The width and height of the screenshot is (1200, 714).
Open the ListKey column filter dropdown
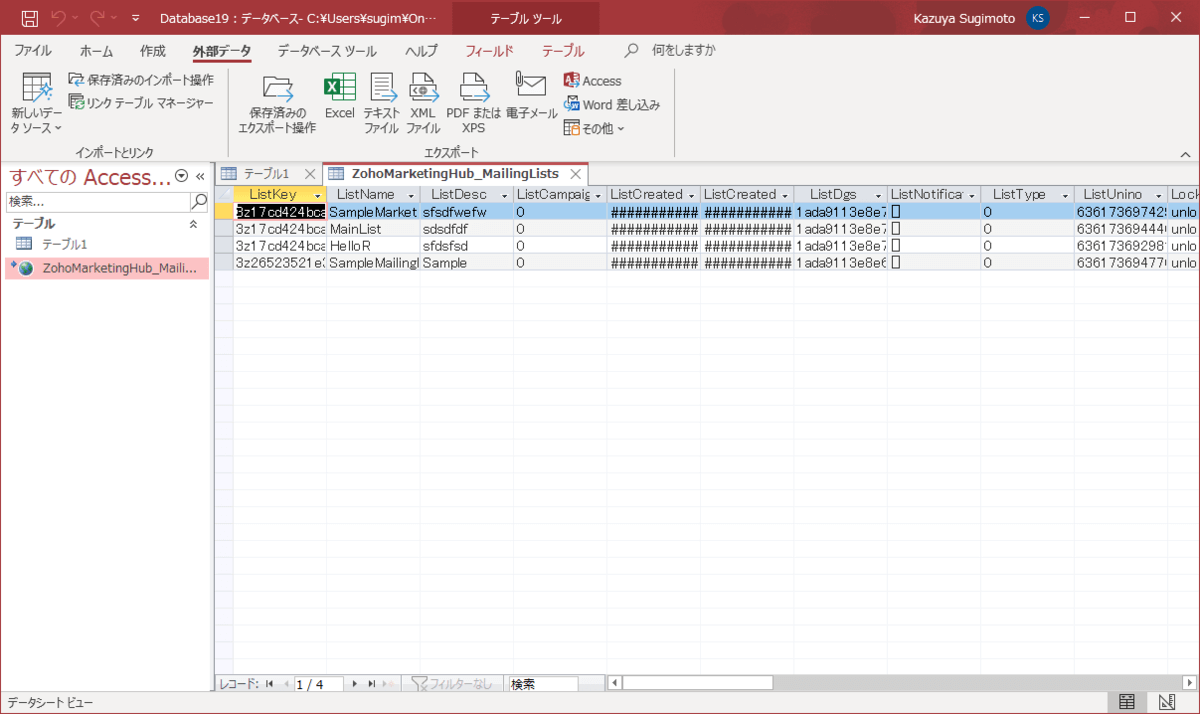(x=318, y=195)
